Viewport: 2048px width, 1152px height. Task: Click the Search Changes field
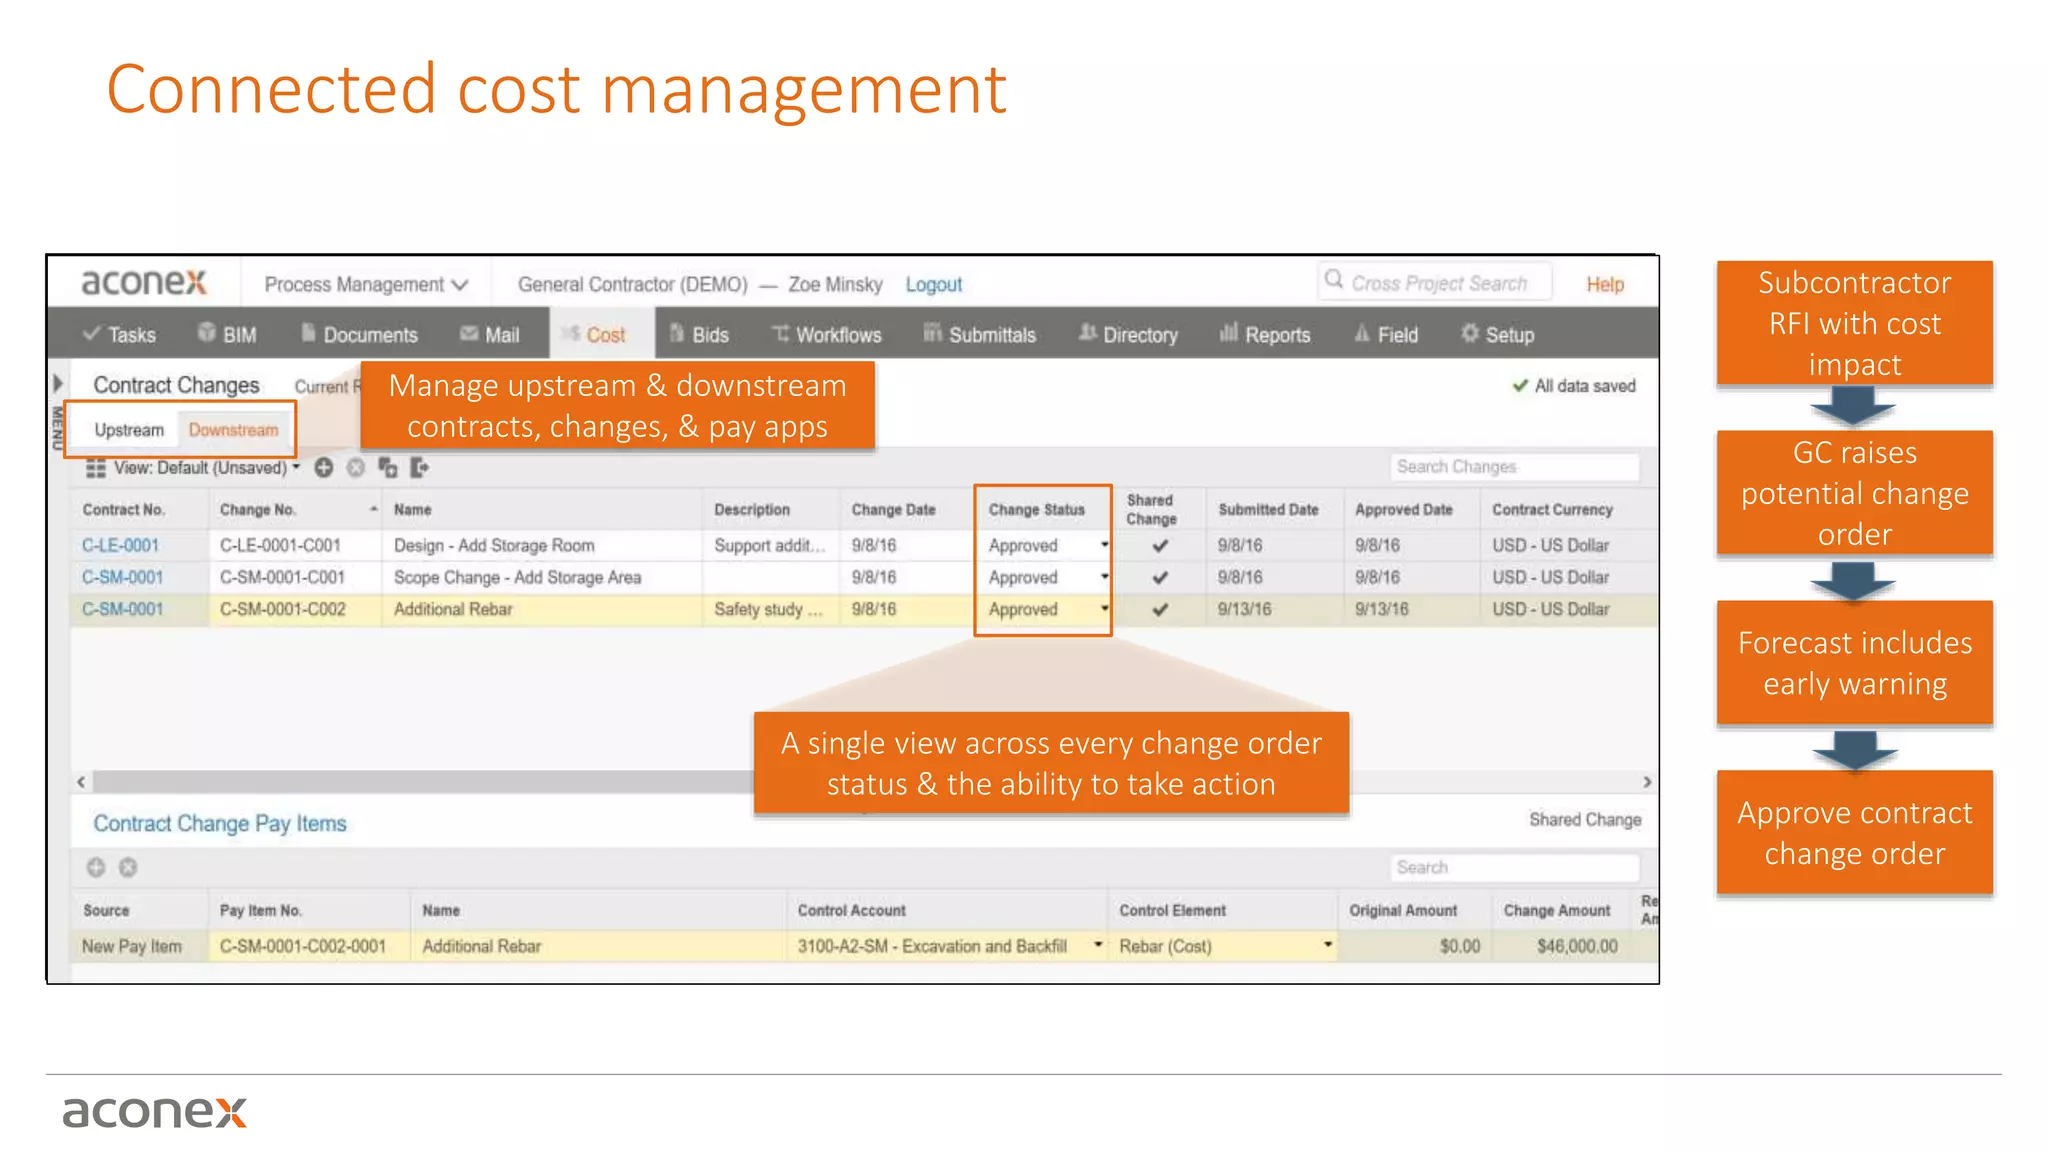pyautogui.click(x=1514, y=467)
